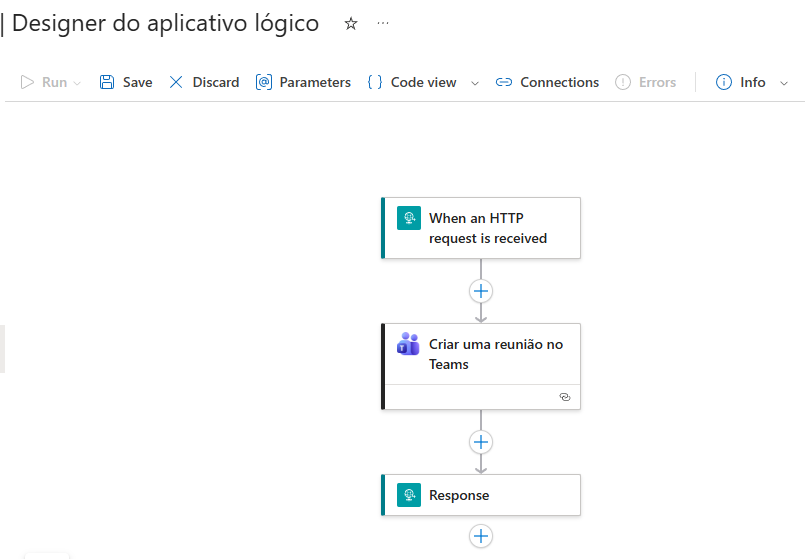Screen dimensions: 805x559
Task: Expand the Code view dropdown chevron
Action: (x=475, y=83)
